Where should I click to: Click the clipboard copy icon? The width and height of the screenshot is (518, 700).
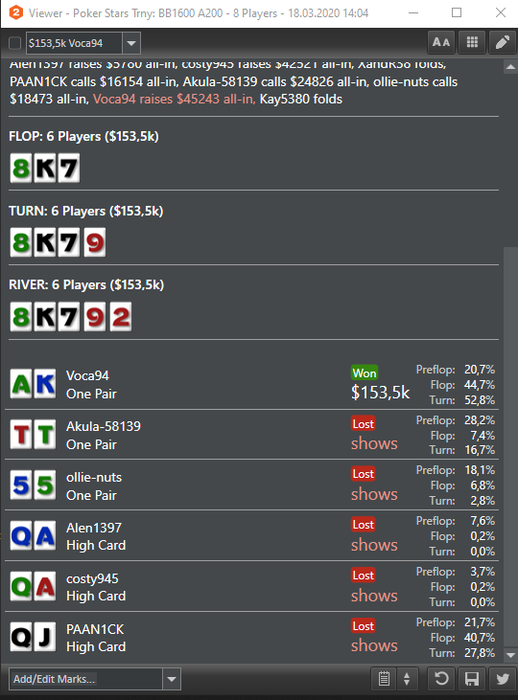tap(384, 679)
